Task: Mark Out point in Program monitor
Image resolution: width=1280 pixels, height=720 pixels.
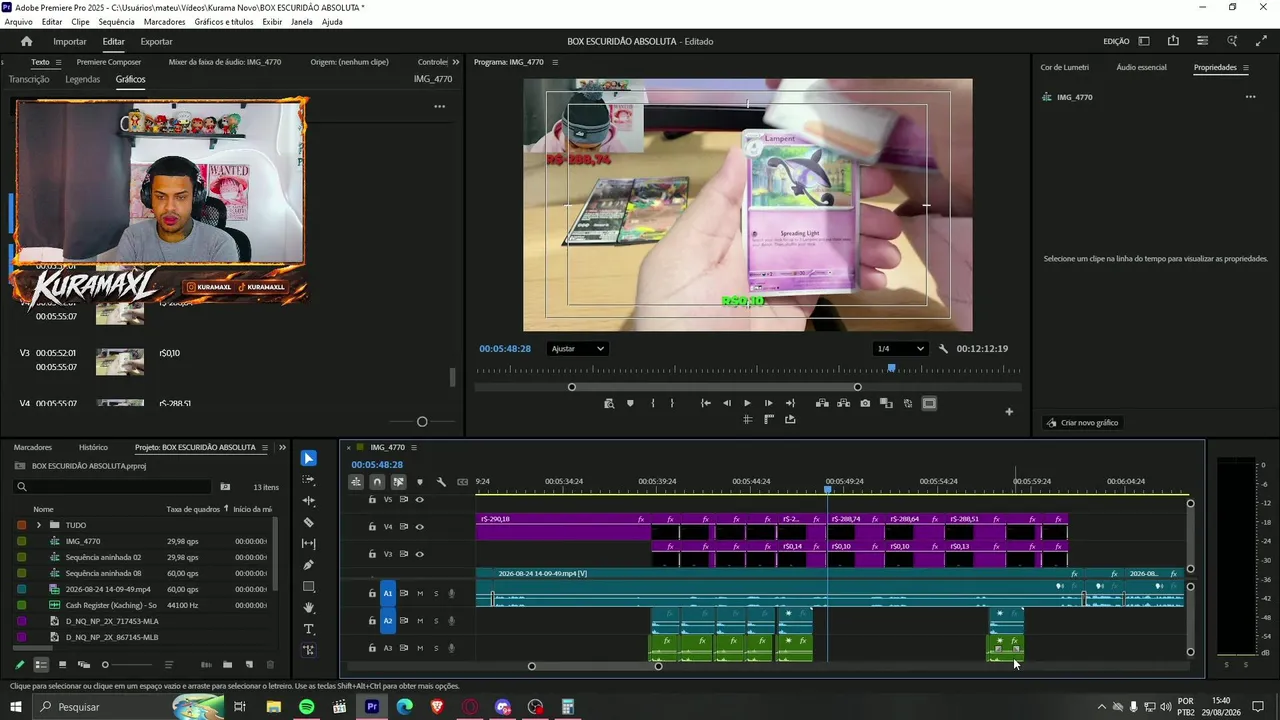Action: (x=672, y=404)
